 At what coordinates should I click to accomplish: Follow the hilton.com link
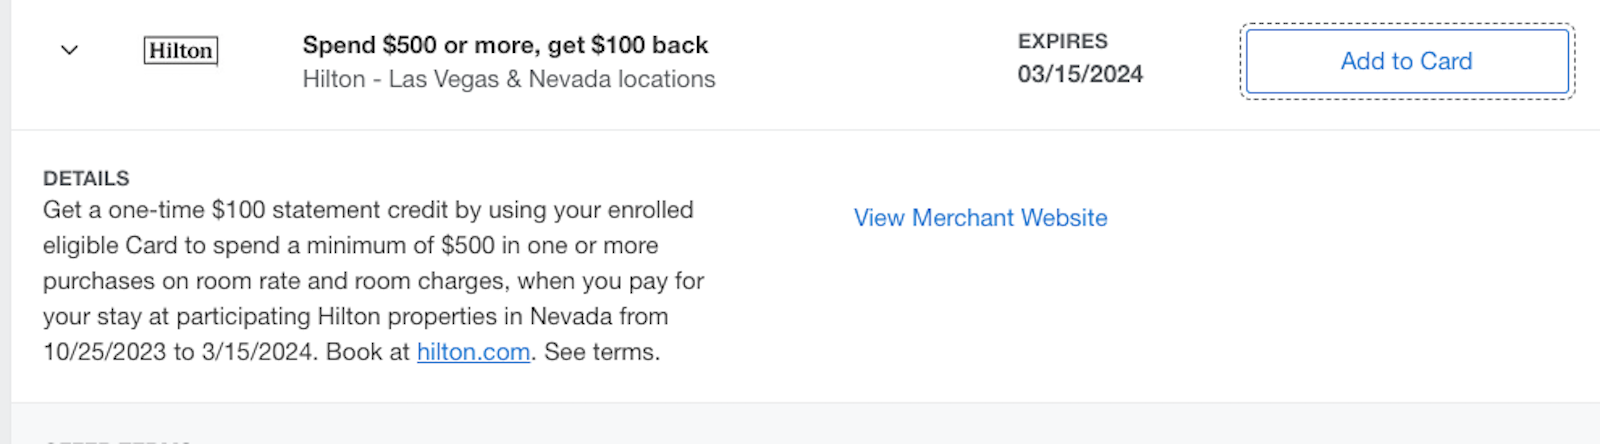pos(473,352)
